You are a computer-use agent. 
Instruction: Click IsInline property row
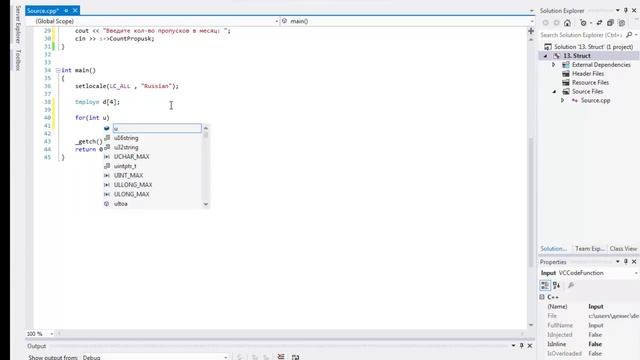(589, 344)
